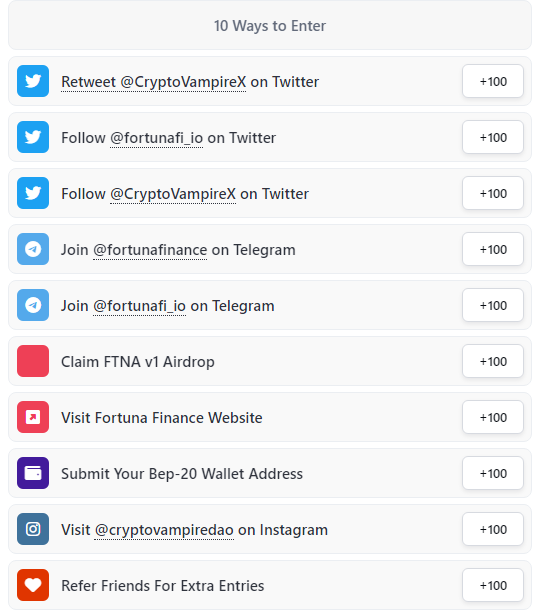Click +100 button for Claim FTNA v1 Airdrop
Screen dimensions: 540x616
click(493, 361)
